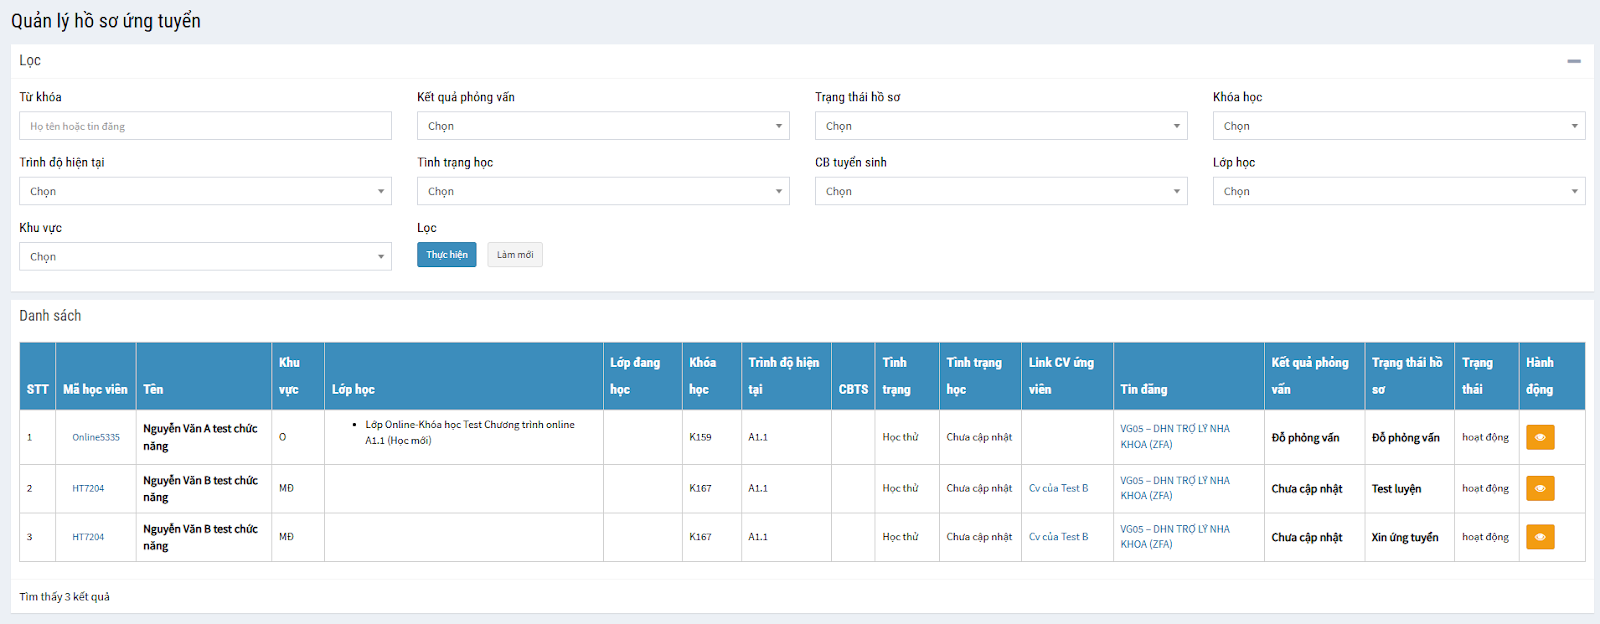Open the Trình độ hiện tại dropdown

pyautogui.click(x=205, y=191)
